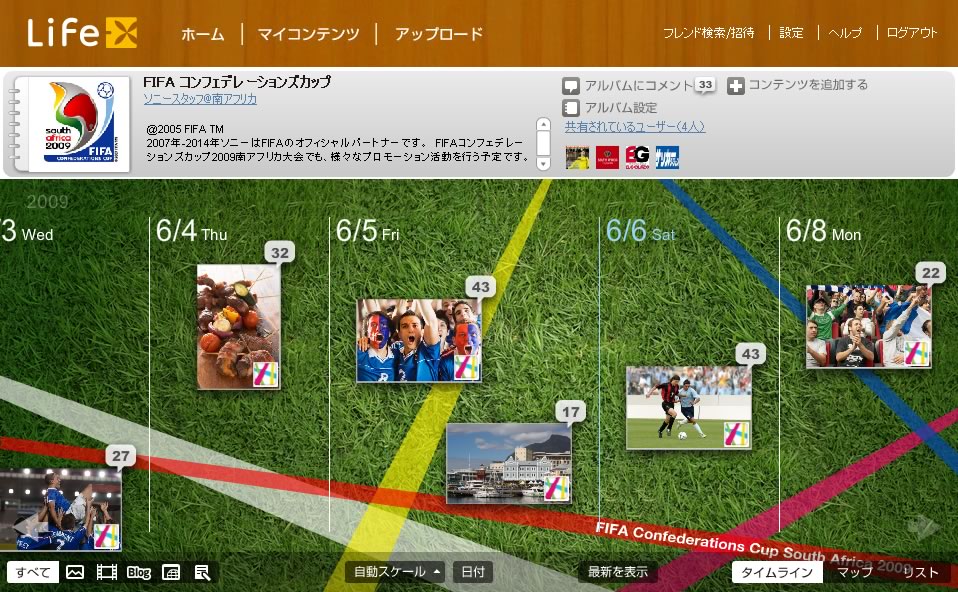Click the Life-X logo
The image size is (958, 592).
(x=82, y=32)
